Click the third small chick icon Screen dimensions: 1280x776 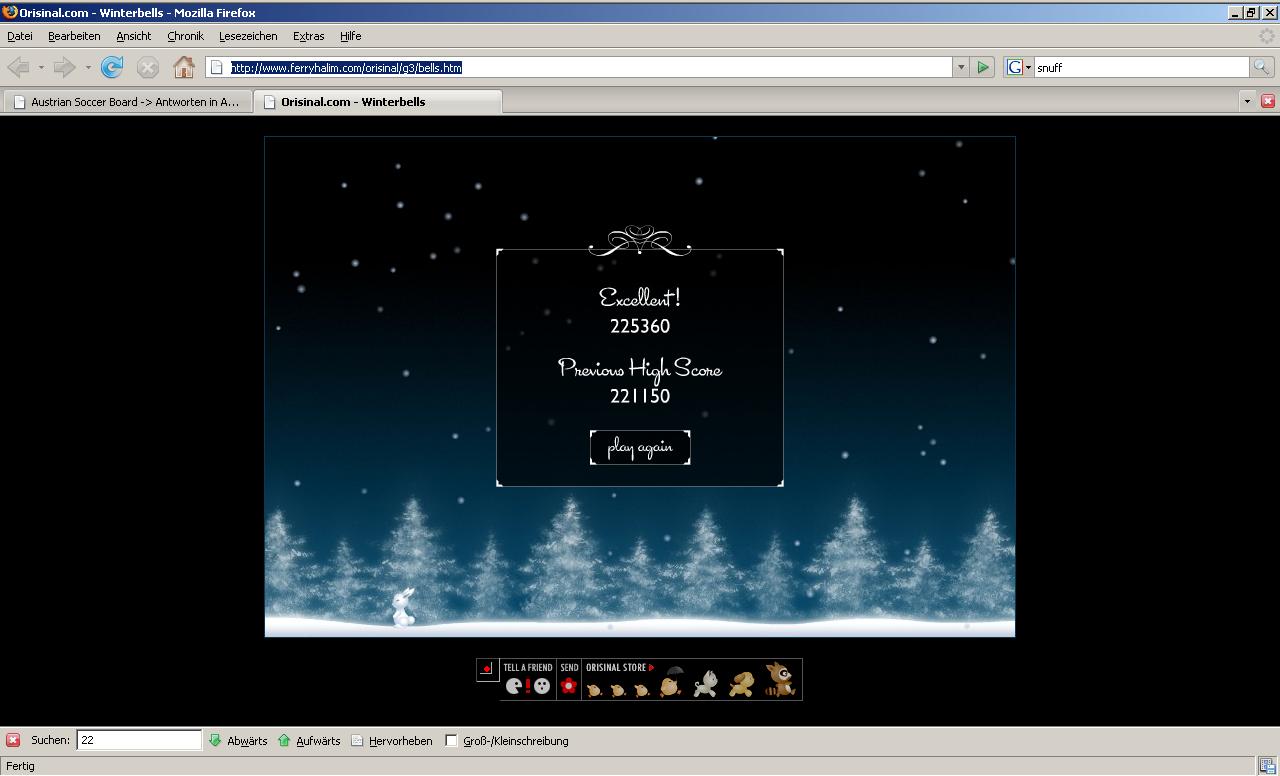point(642,689)
